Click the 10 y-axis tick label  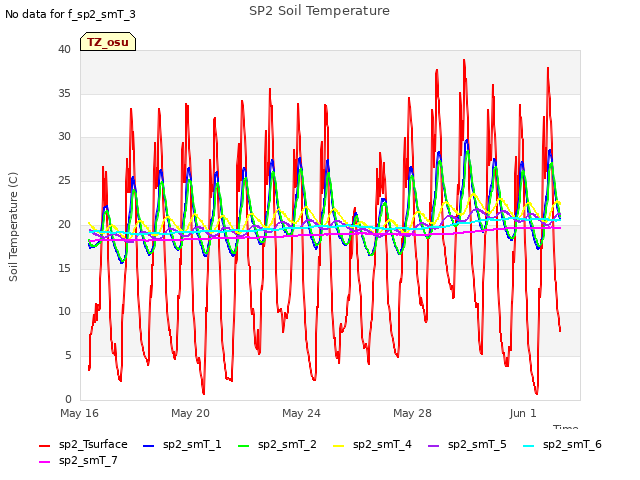pyautogui.click(x=64, y=311)
